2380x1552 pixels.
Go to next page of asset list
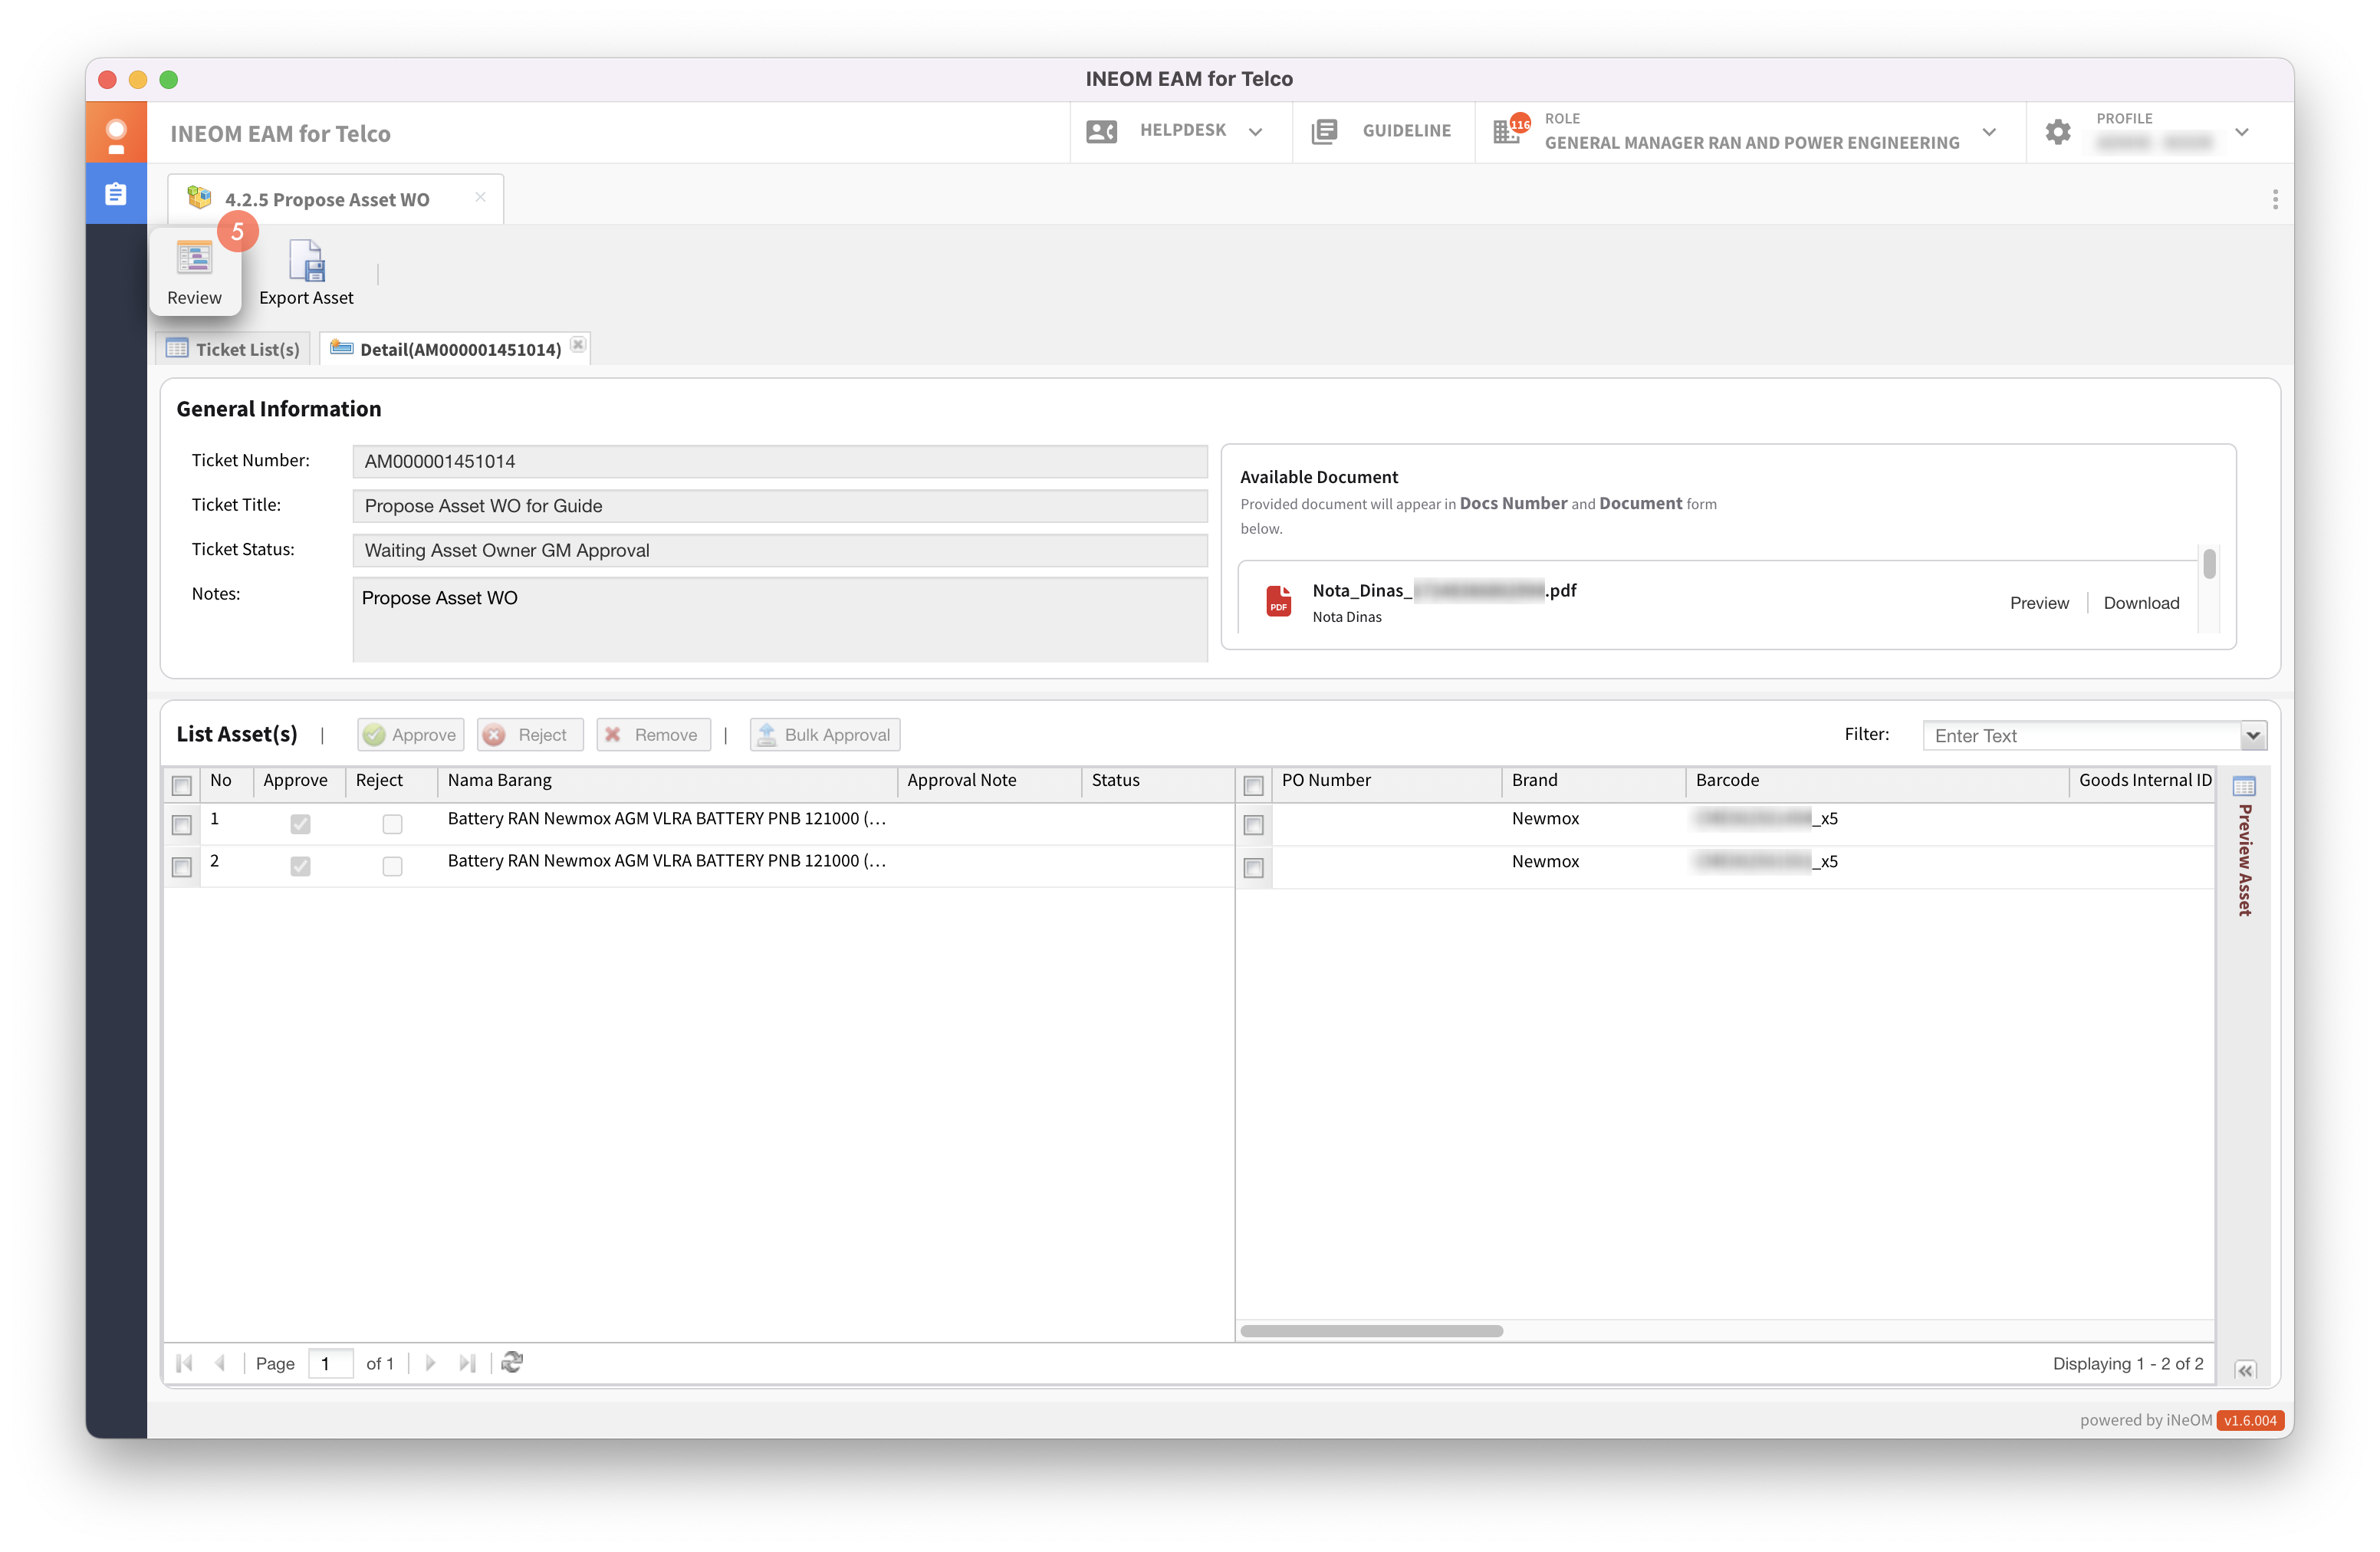click(430, 1362)
